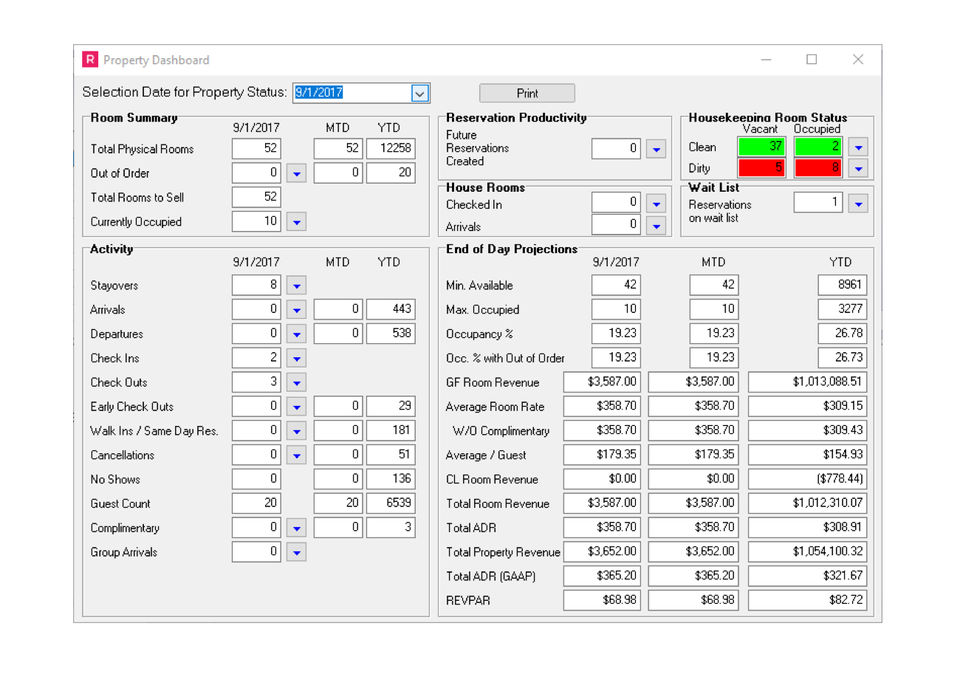
Task: Click Total ADR YTD $308.91
Action: coord(807,528)
